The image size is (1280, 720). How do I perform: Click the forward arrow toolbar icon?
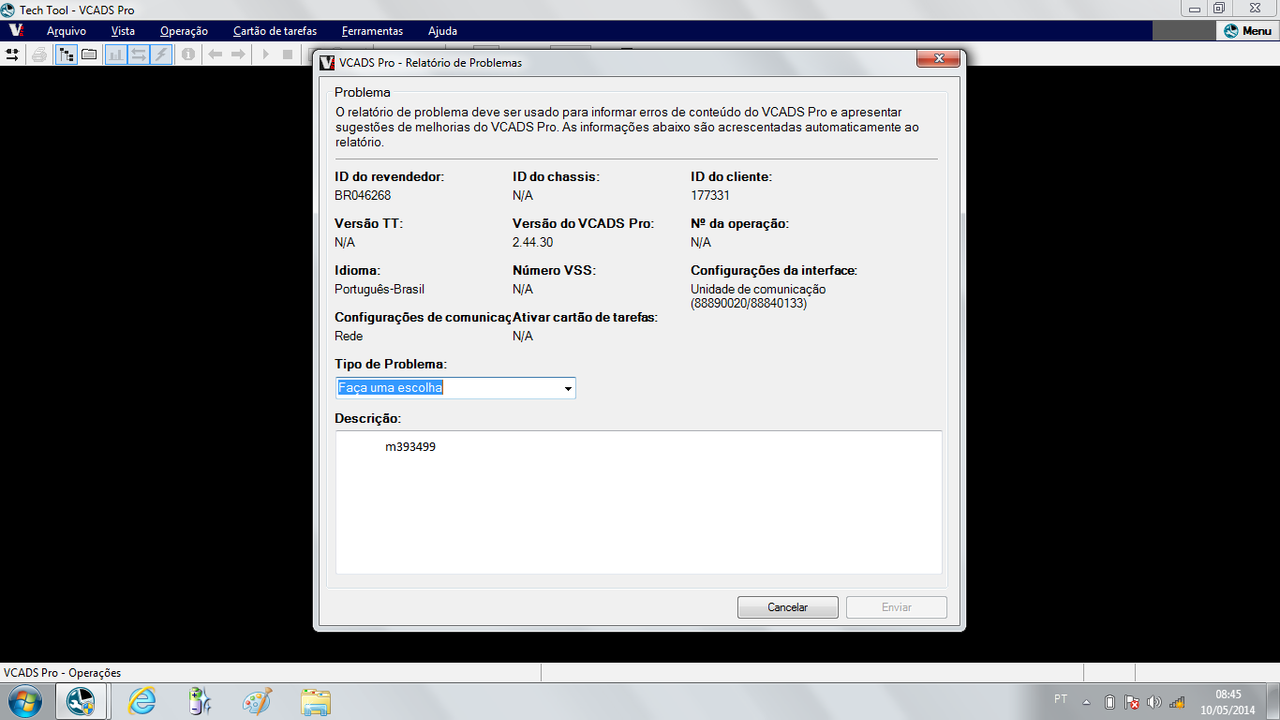click(238, 54)
